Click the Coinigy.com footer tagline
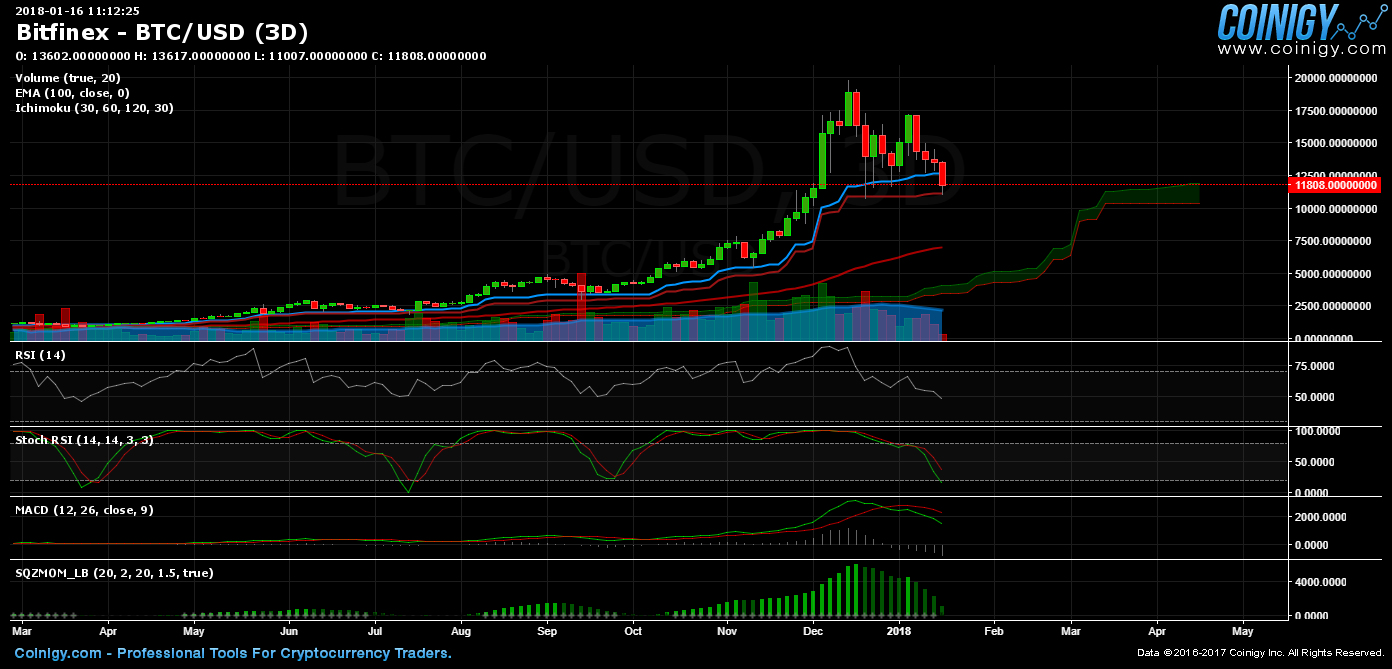This screenshot has height=669, width=1392. pyautogui.click(x=231, y=653)
